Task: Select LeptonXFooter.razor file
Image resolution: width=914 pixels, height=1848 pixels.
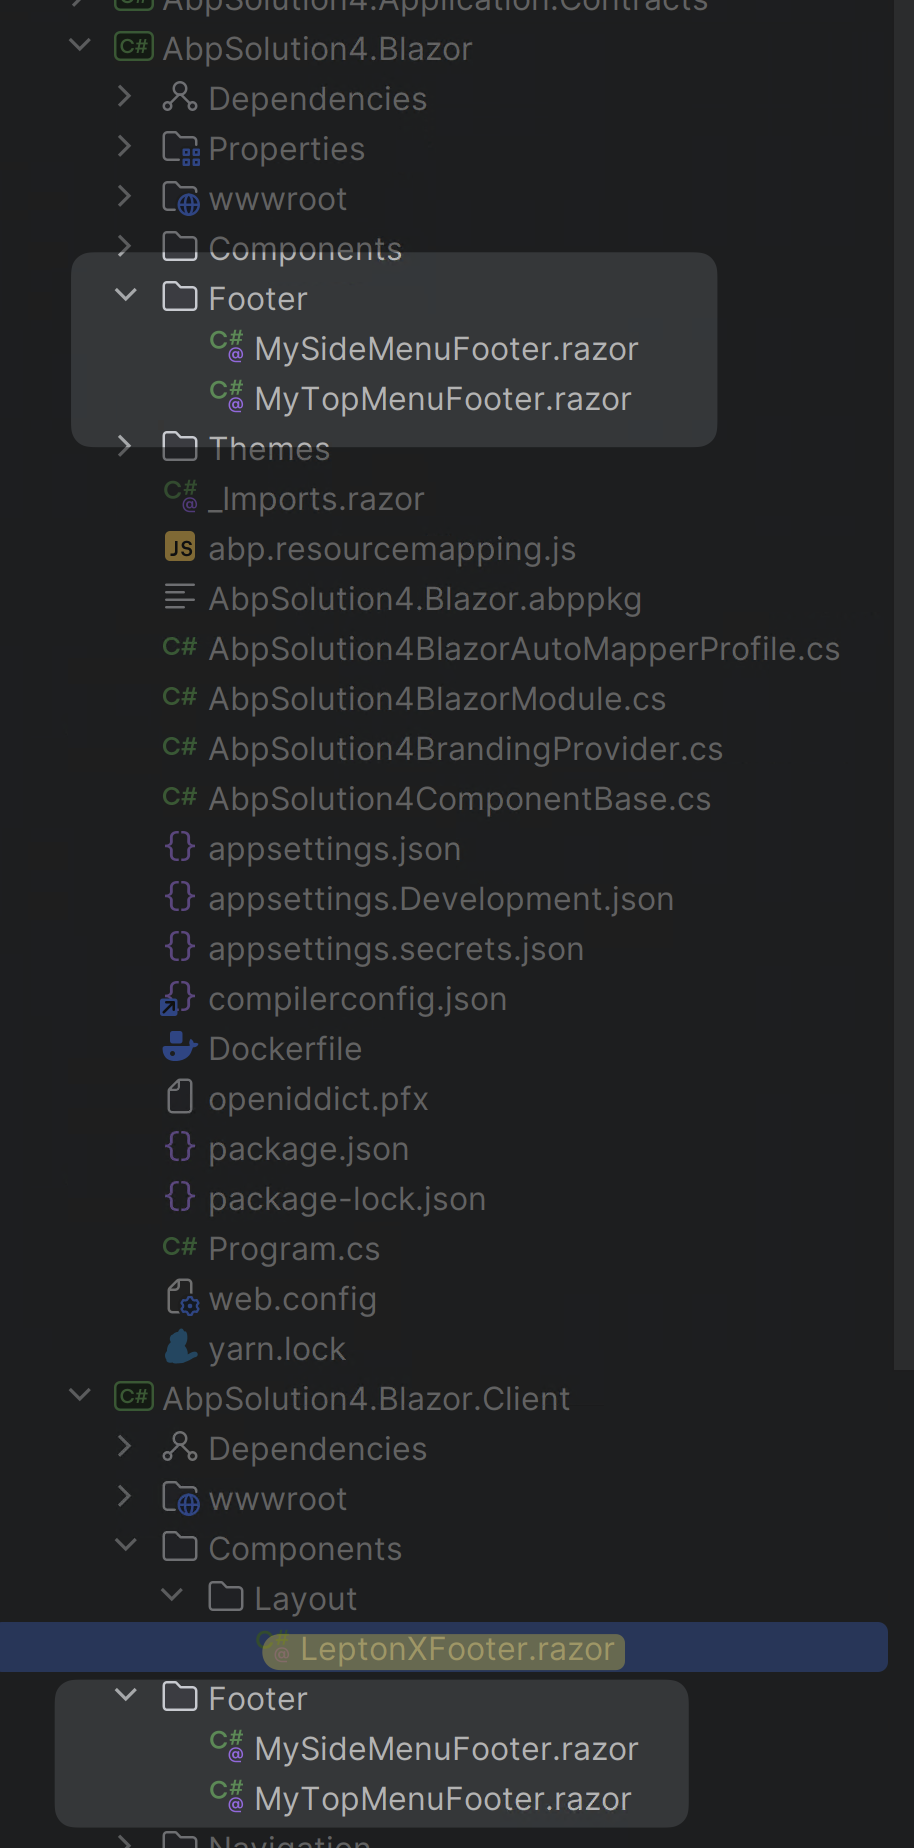Action: 457,1649
